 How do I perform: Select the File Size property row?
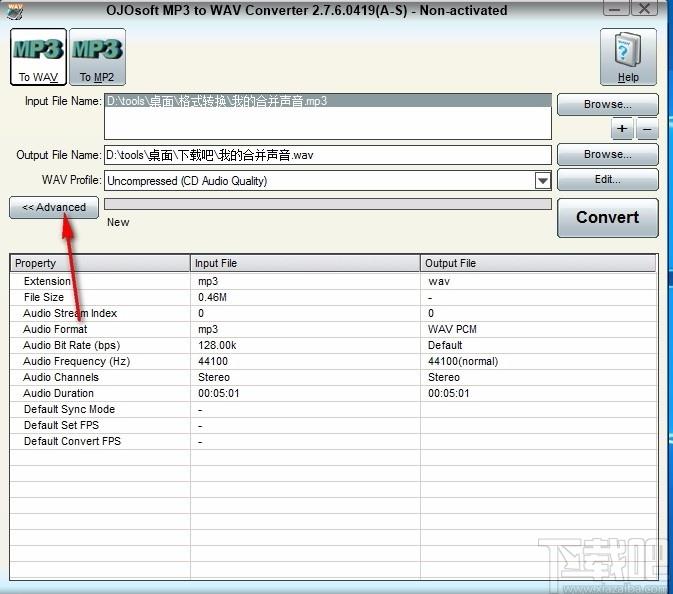pos(333,297)
